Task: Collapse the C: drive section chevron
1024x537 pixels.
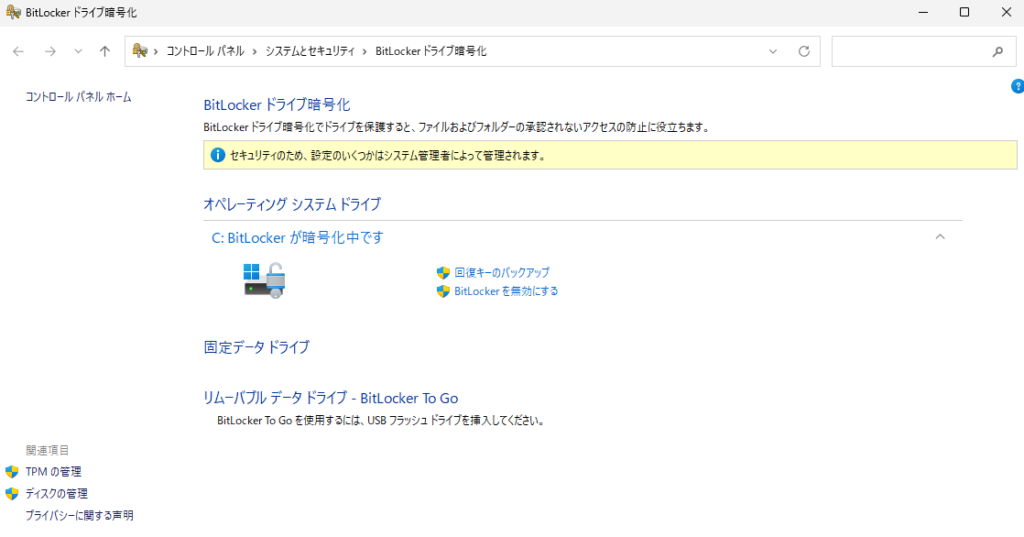Action: (940, 237)
